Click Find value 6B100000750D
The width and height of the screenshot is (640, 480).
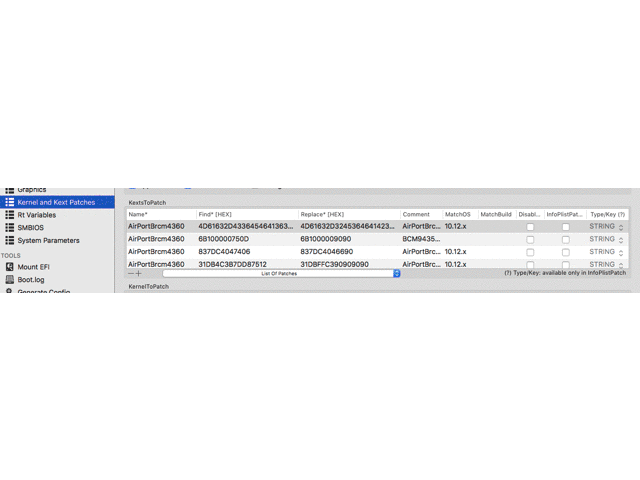pyautogui.click(x=224, y=239)
